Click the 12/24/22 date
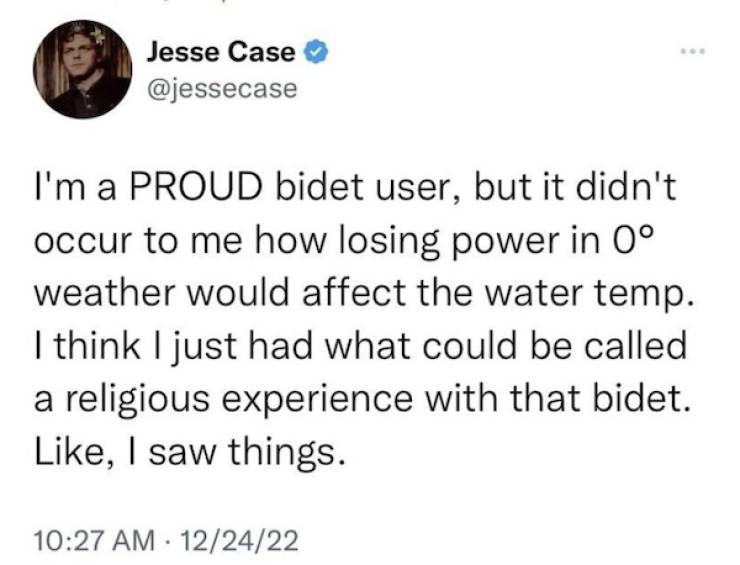 [x=247, y=542]
